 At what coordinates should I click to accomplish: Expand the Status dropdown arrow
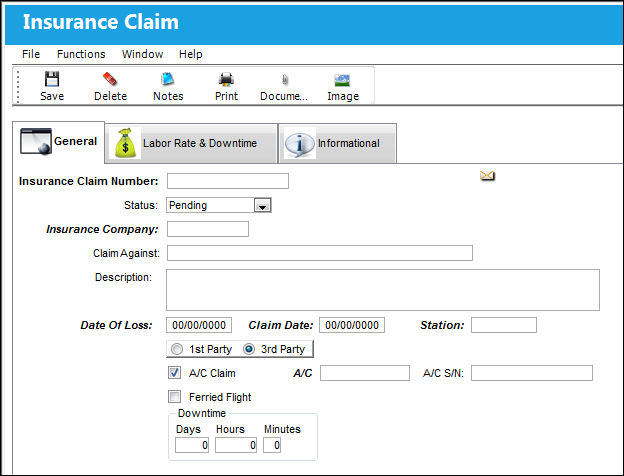[x=262, y=205]
